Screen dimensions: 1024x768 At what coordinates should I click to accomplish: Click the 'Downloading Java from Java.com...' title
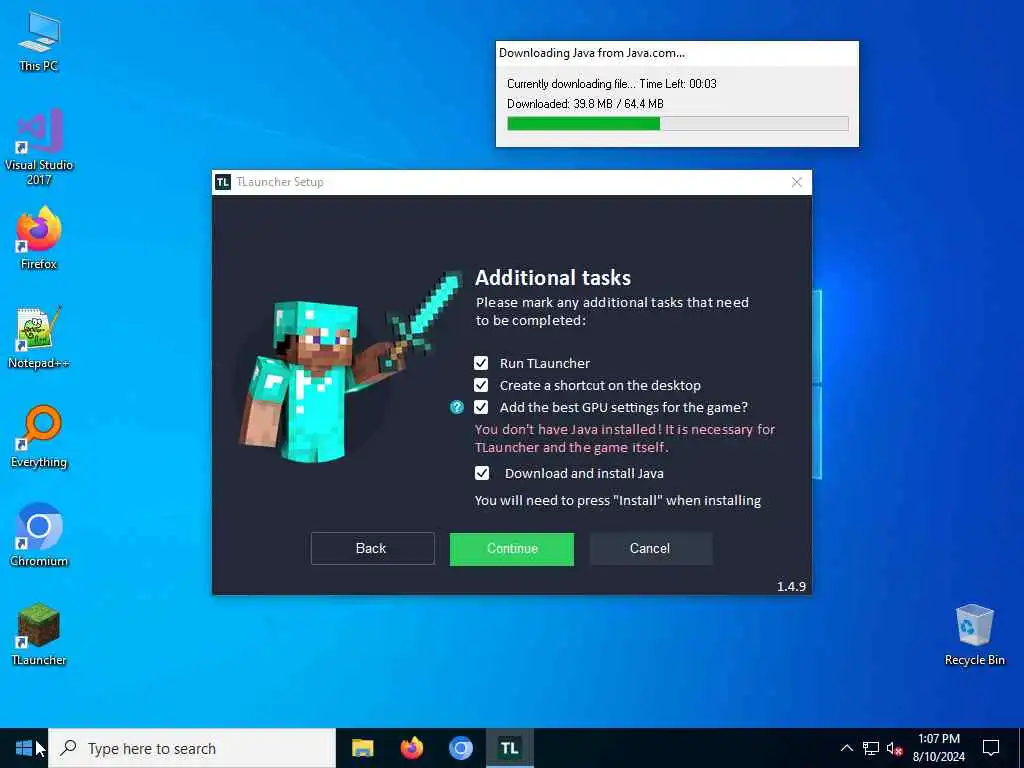point(592,53)
